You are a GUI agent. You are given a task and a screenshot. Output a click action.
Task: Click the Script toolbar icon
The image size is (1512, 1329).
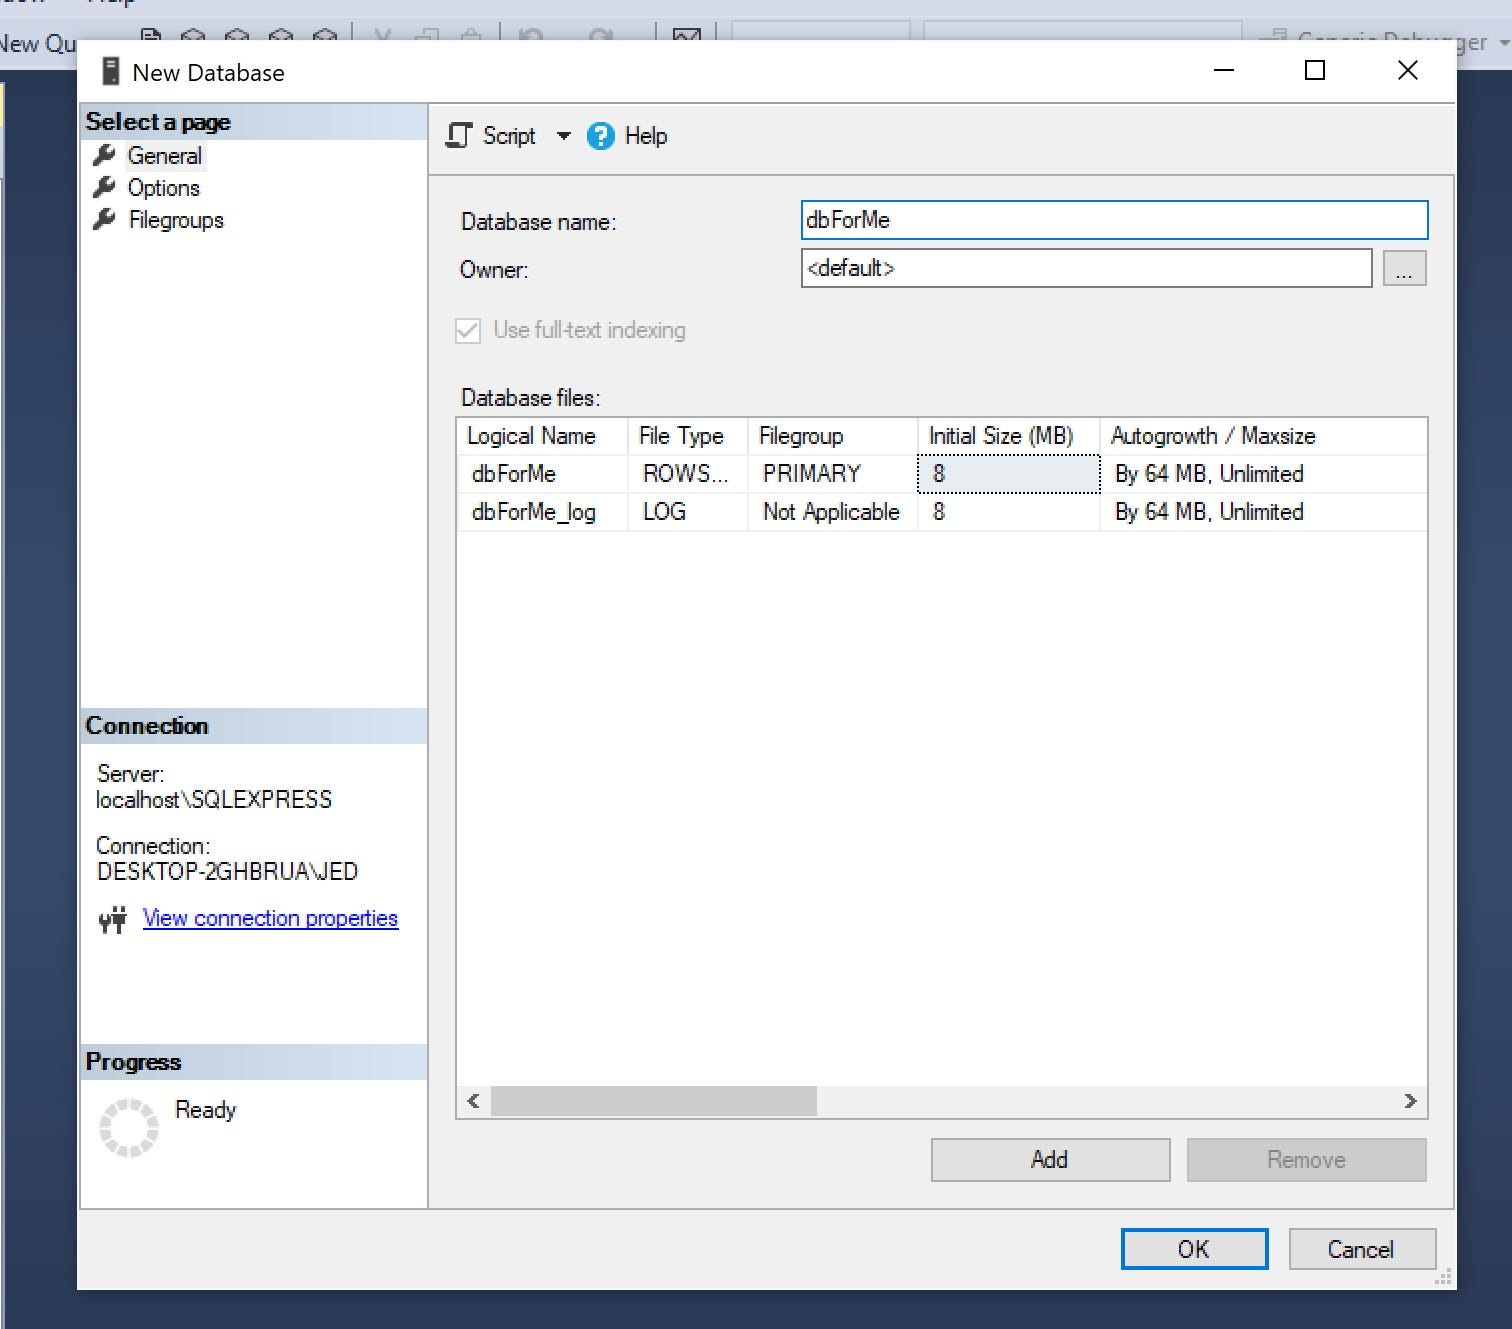459,136
